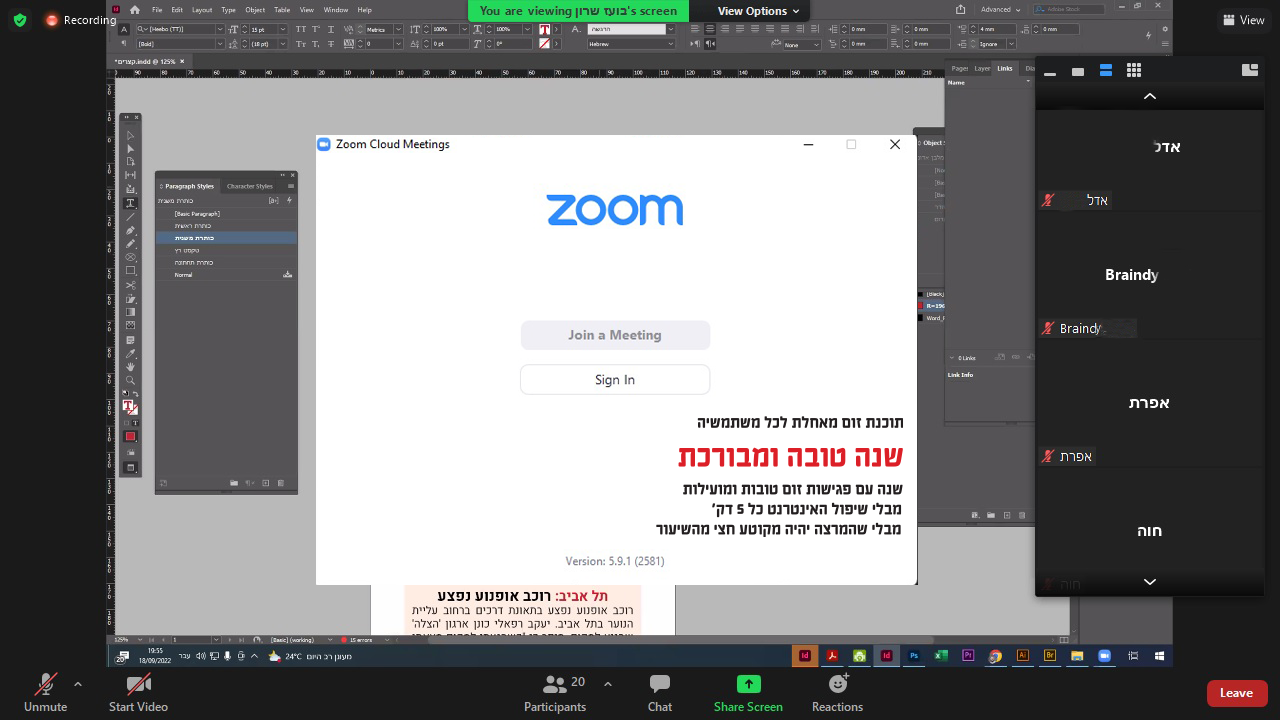Toggle the superscript formatting icon in InDesign
Viewport: 1280px width, 720px height.
pyautogui.click(x=316, y=29)
